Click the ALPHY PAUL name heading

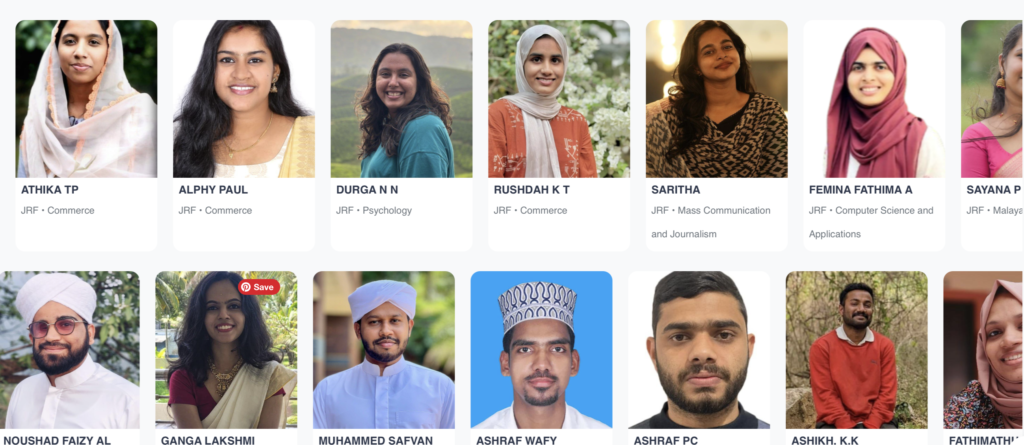click(213, 190)
